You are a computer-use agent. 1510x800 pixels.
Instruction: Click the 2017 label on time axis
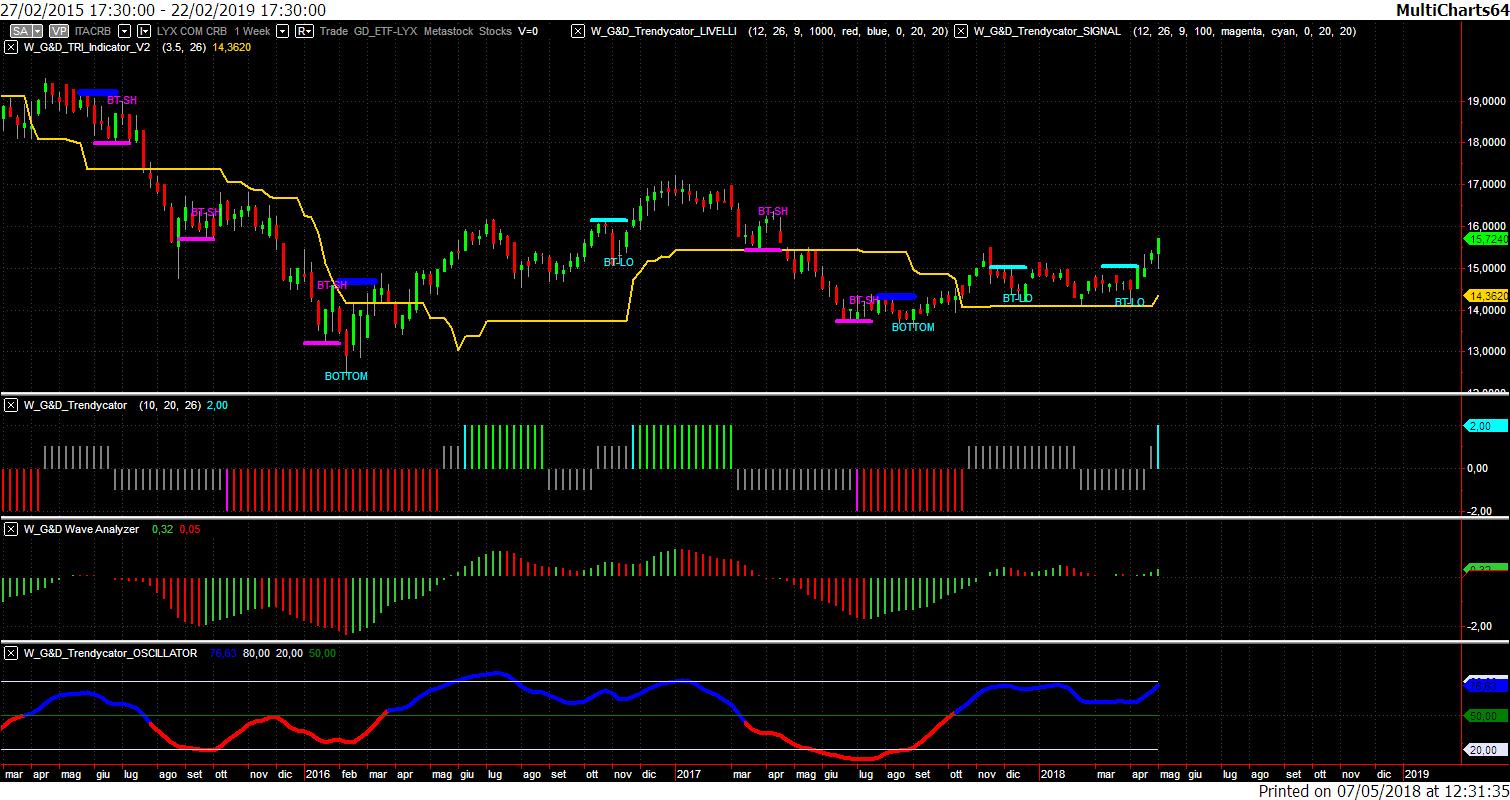point(689,774)
